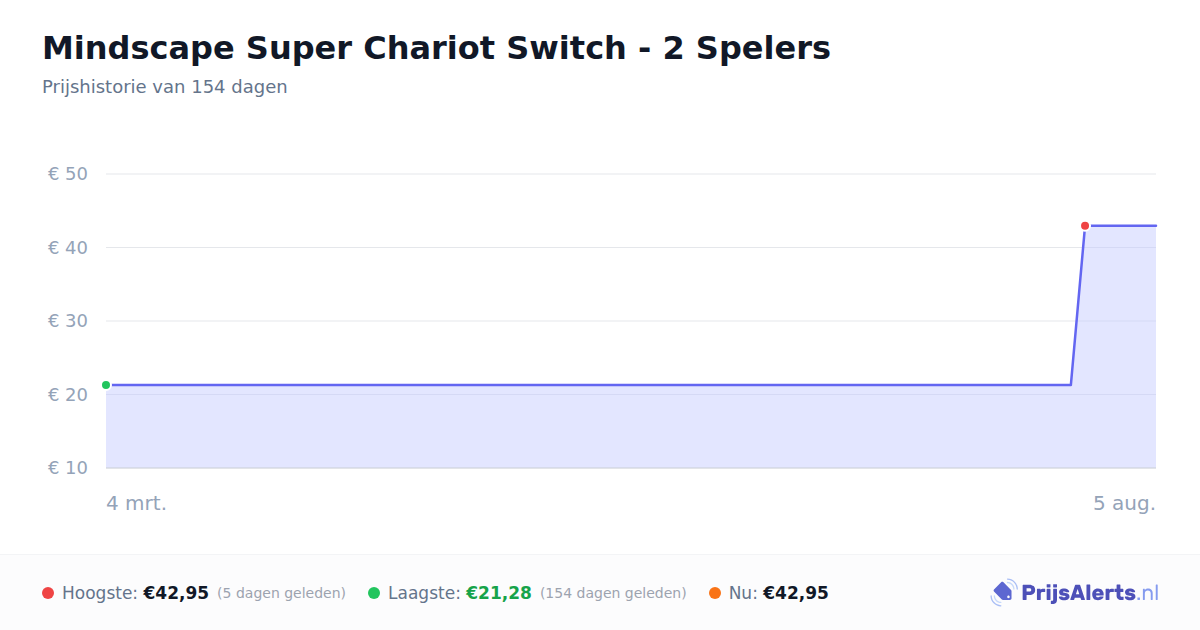
Task: Click the € 30 axis label
Action: (x=68, y=321)
